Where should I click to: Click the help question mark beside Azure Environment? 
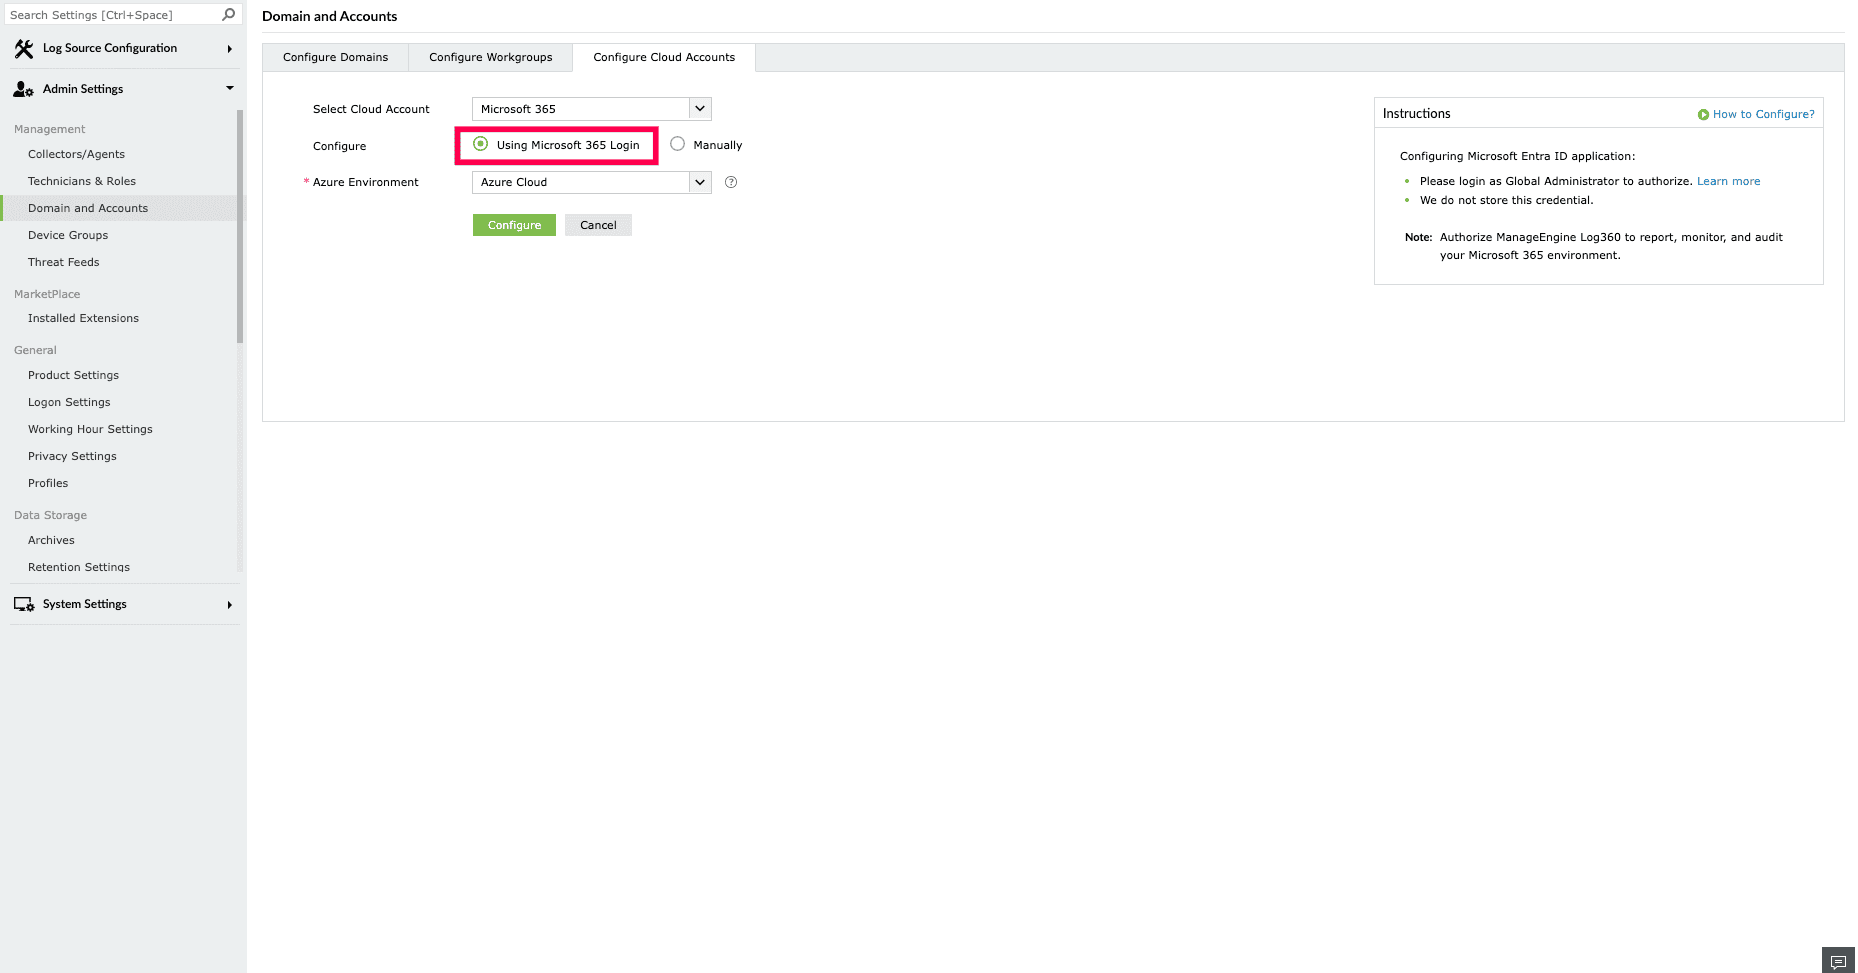click(730, 182)
